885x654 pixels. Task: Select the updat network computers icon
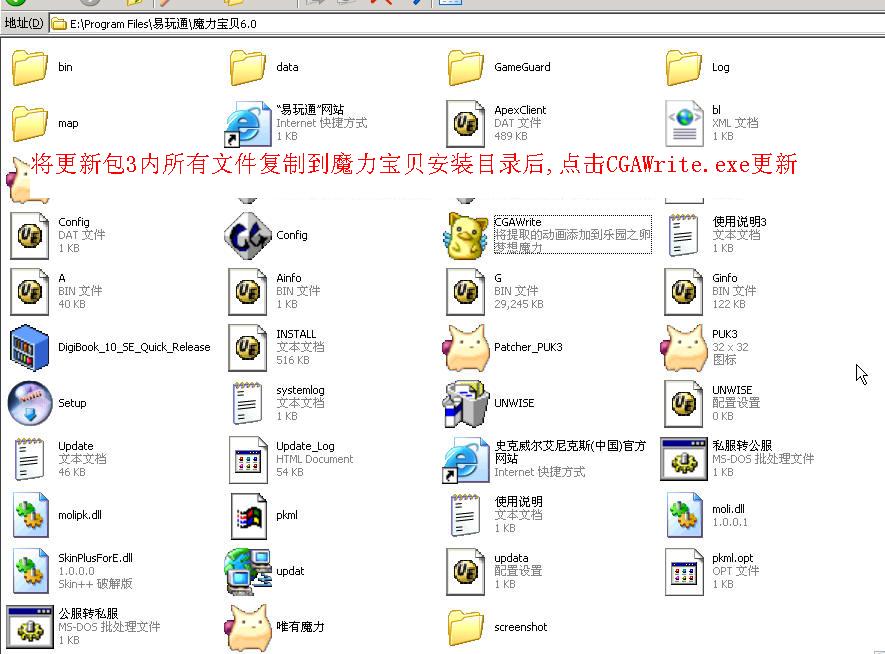247,571
